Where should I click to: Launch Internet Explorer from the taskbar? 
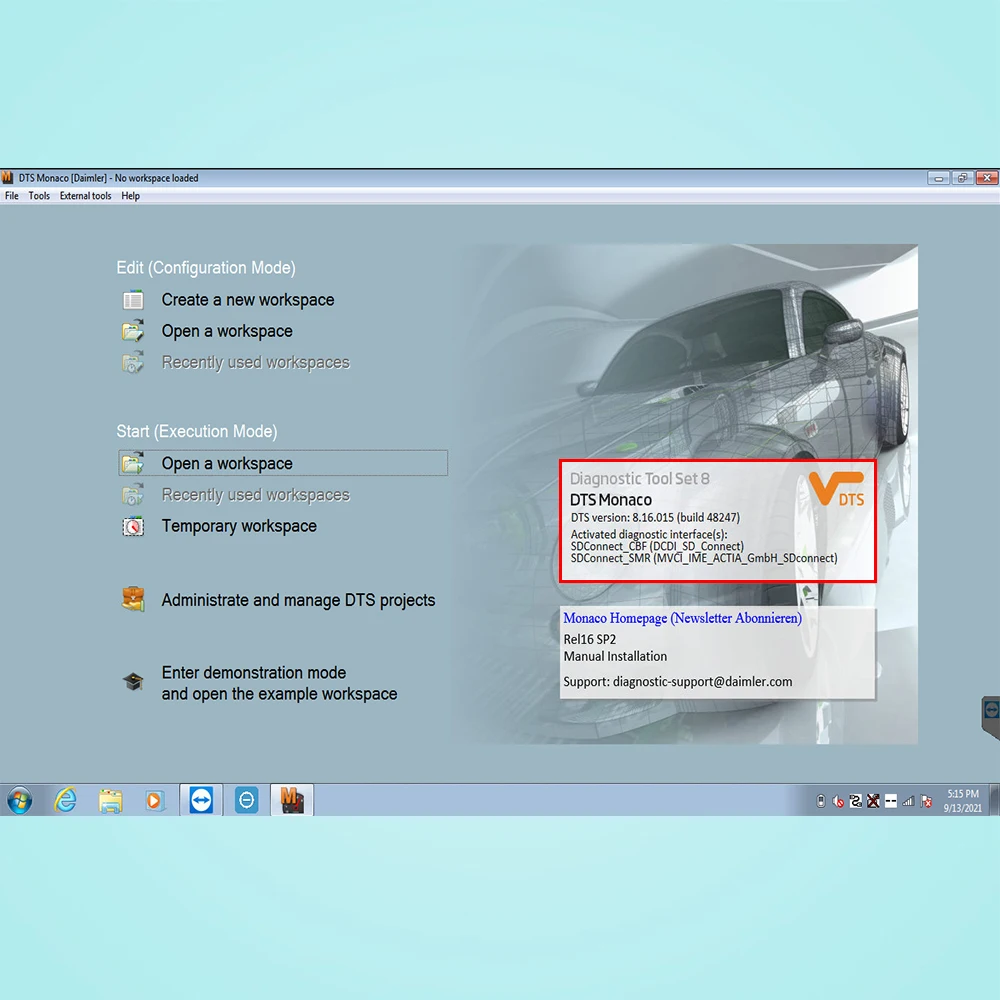pyautogui.click(x=65, y=800)
